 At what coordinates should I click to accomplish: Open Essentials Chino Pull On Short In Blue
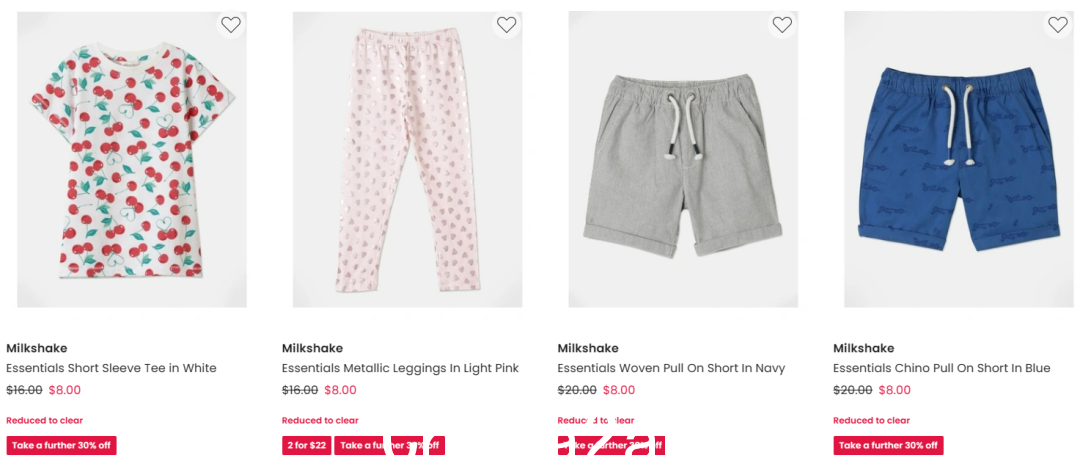tap(942, 368)
